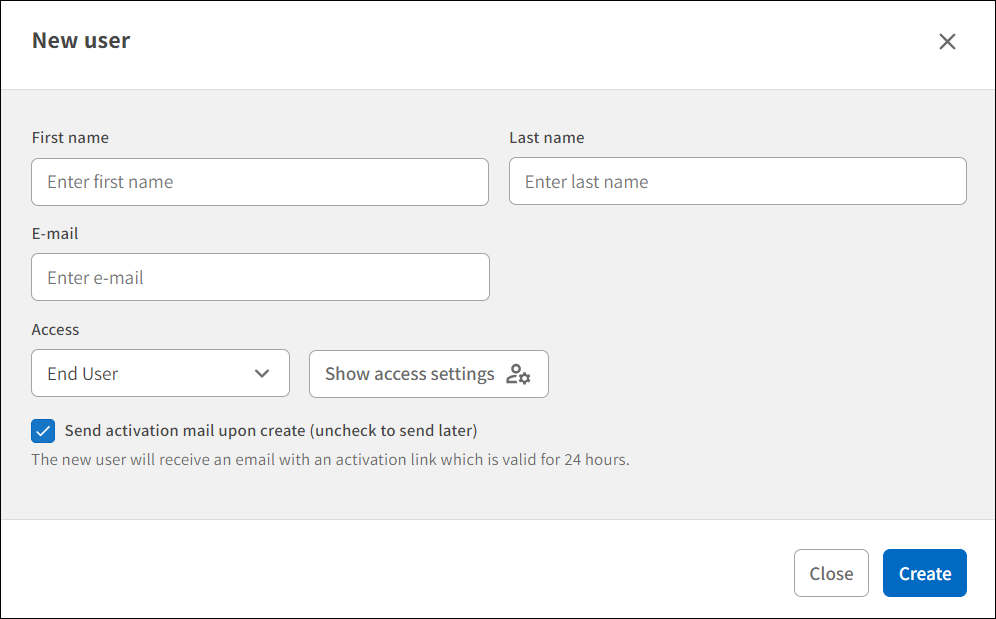
Task: Uncheck the Send activation mail checkbox
Action: click(x=43, y=431)
